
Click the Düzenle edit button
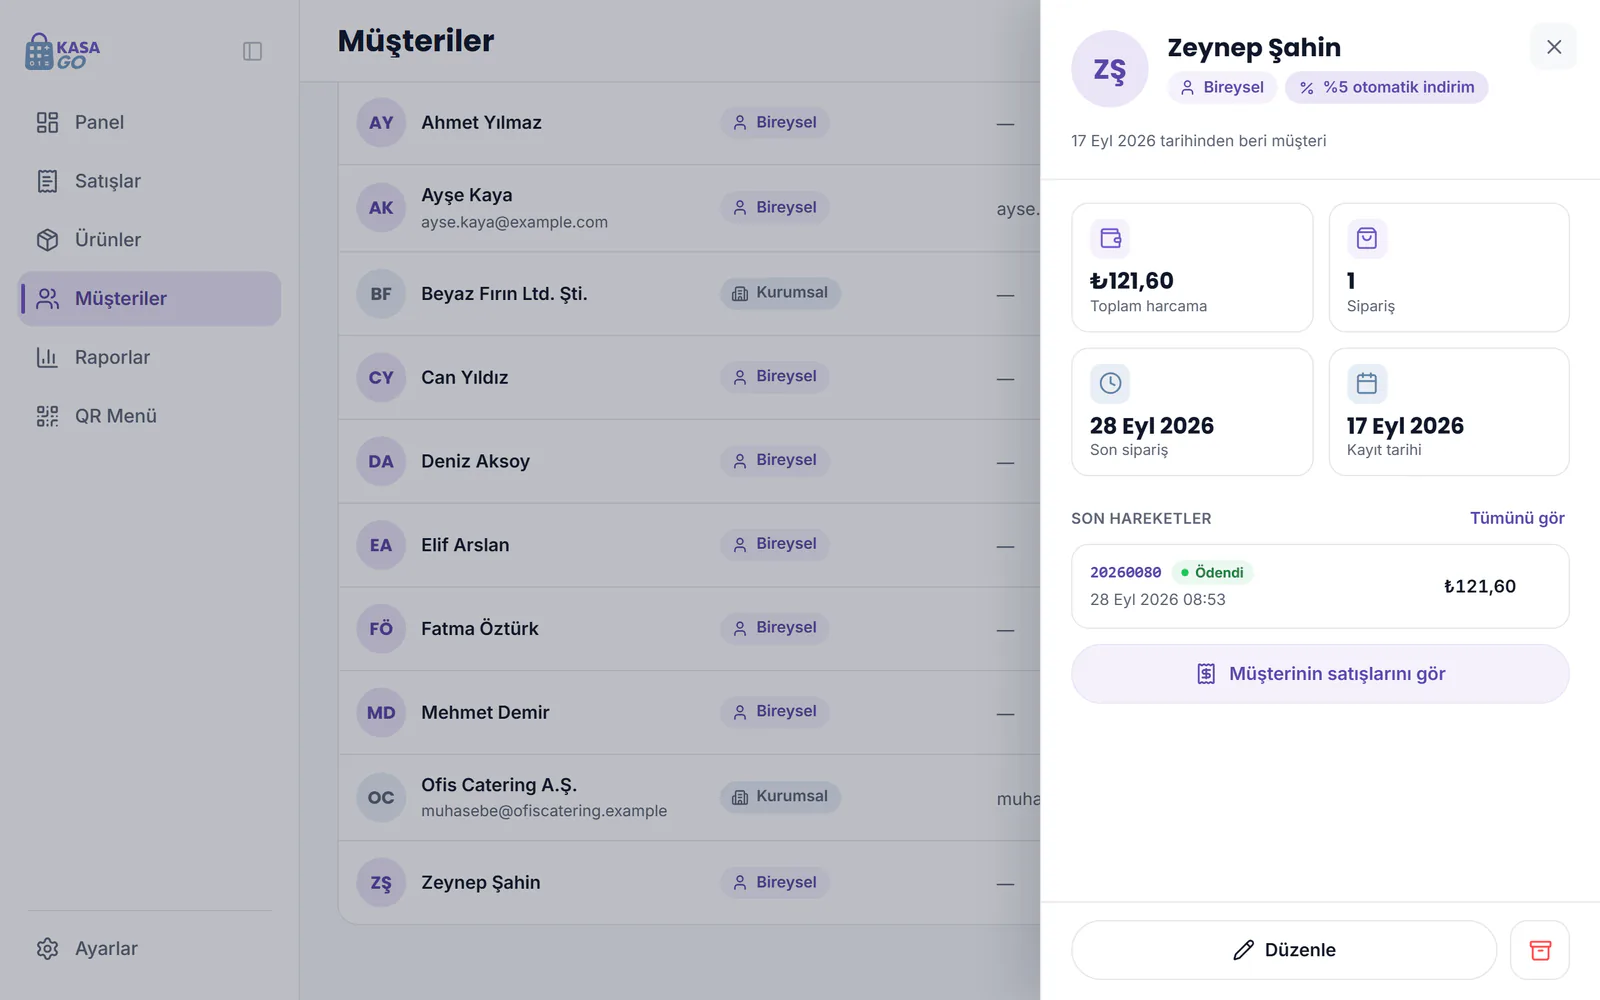coord(1284,950)
